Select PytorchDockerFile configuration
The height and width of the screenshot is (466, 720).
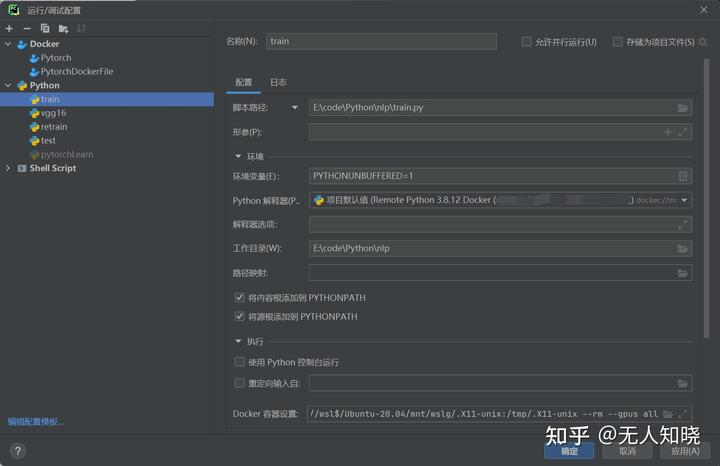[x=77, y=72]
